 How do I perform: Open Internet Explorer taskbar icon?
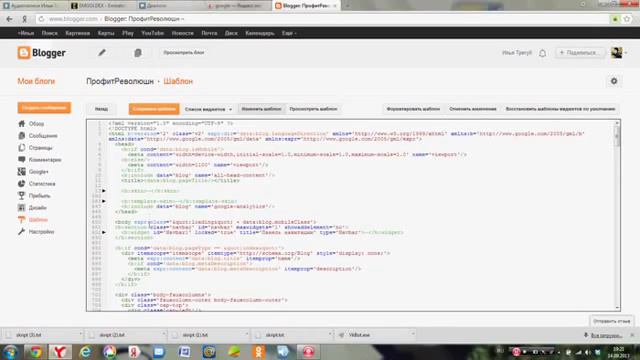tap(85, 352)
